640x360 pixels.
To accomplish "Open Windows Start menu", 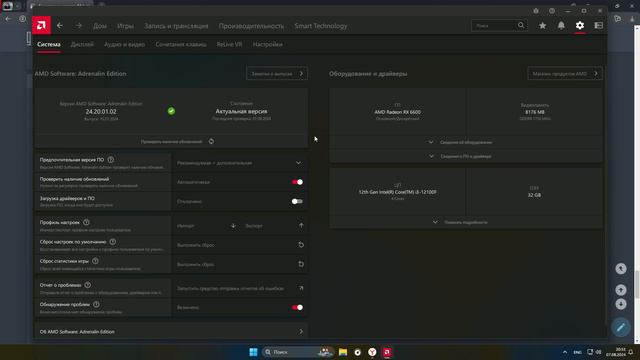I will (253, 352).
